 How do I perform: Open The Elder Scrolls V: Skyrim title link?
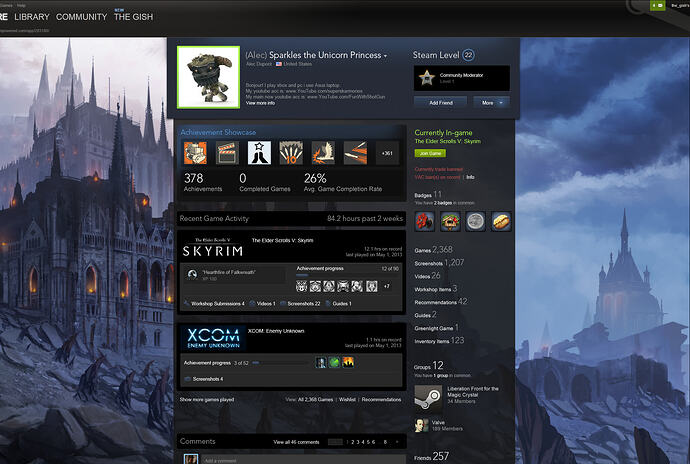point(282,240)
